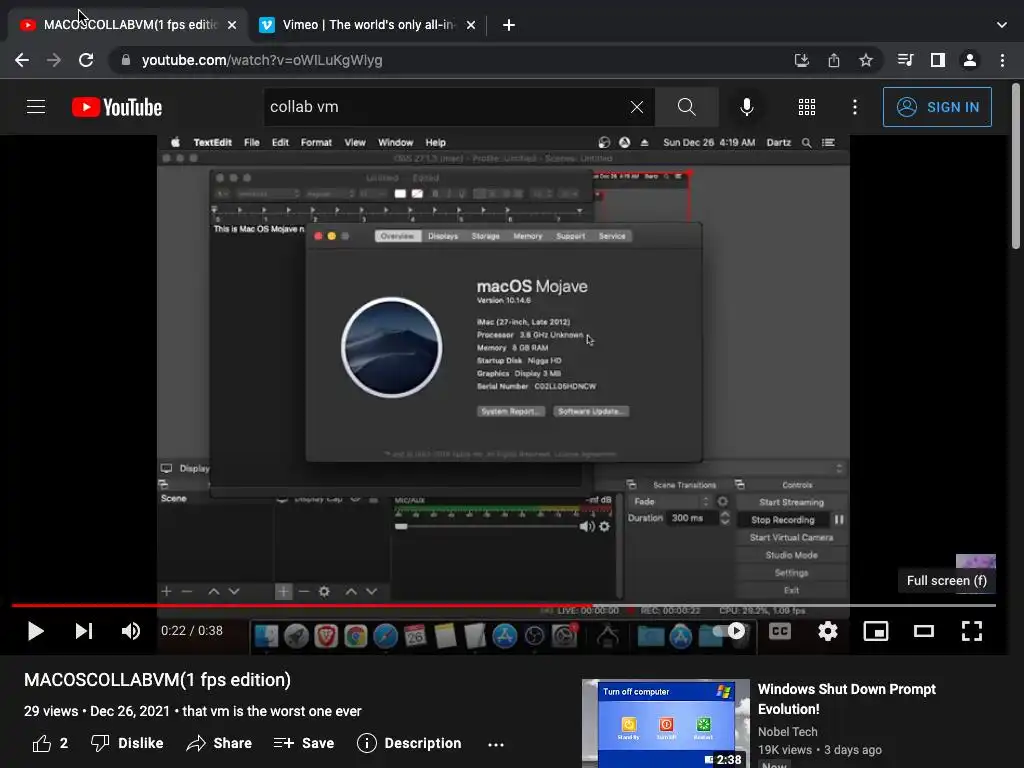This screenshot has width=1024, height=768.
Task: Go back in browser history
Action: (22, 60)
